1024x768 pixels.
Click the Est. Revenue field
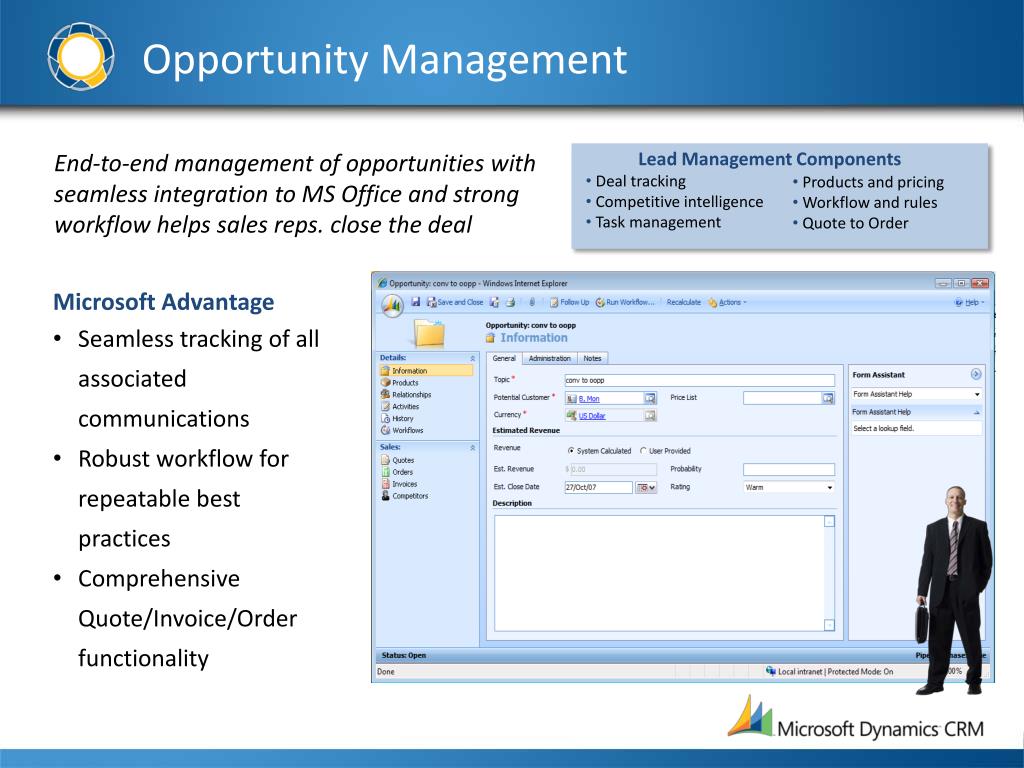coord(611,469)
